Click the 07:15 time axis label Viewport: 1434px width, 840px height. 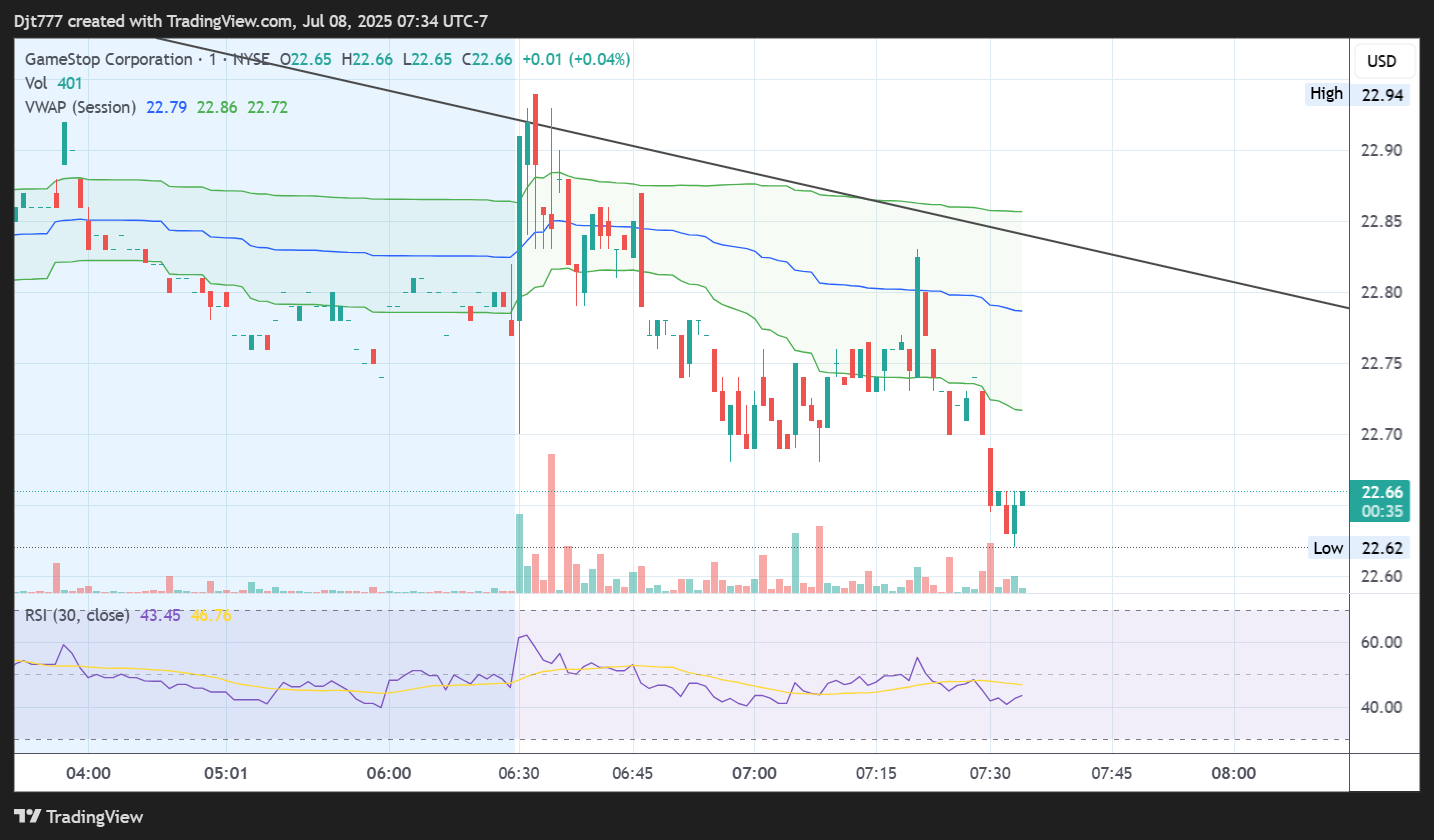876,773
